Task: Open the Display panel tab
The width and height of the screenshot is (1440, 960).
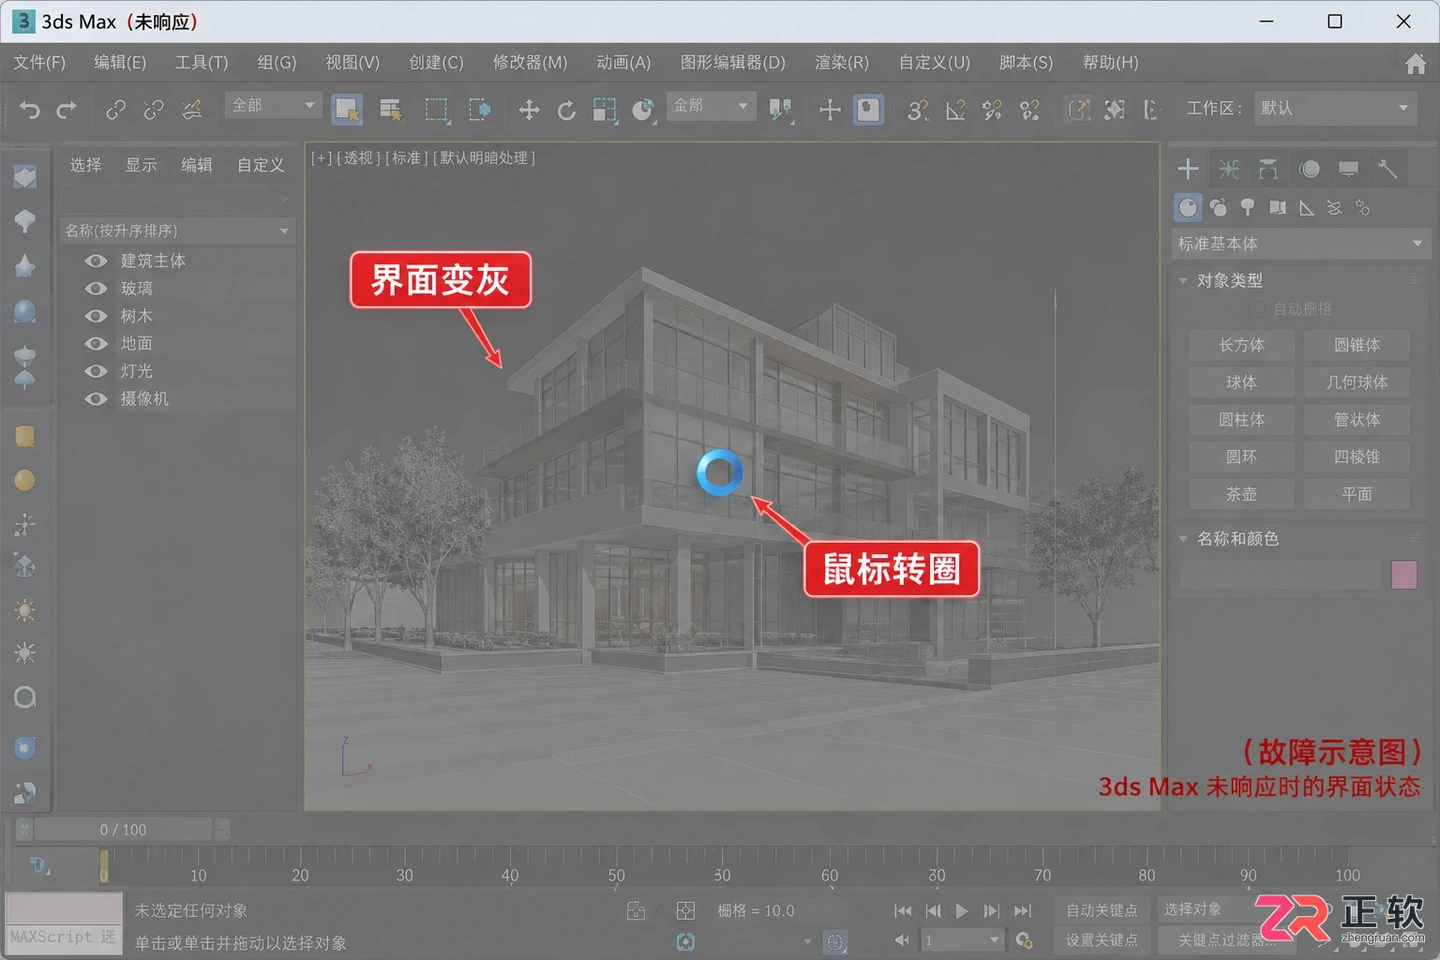Action: click(x=1348, y=169)
